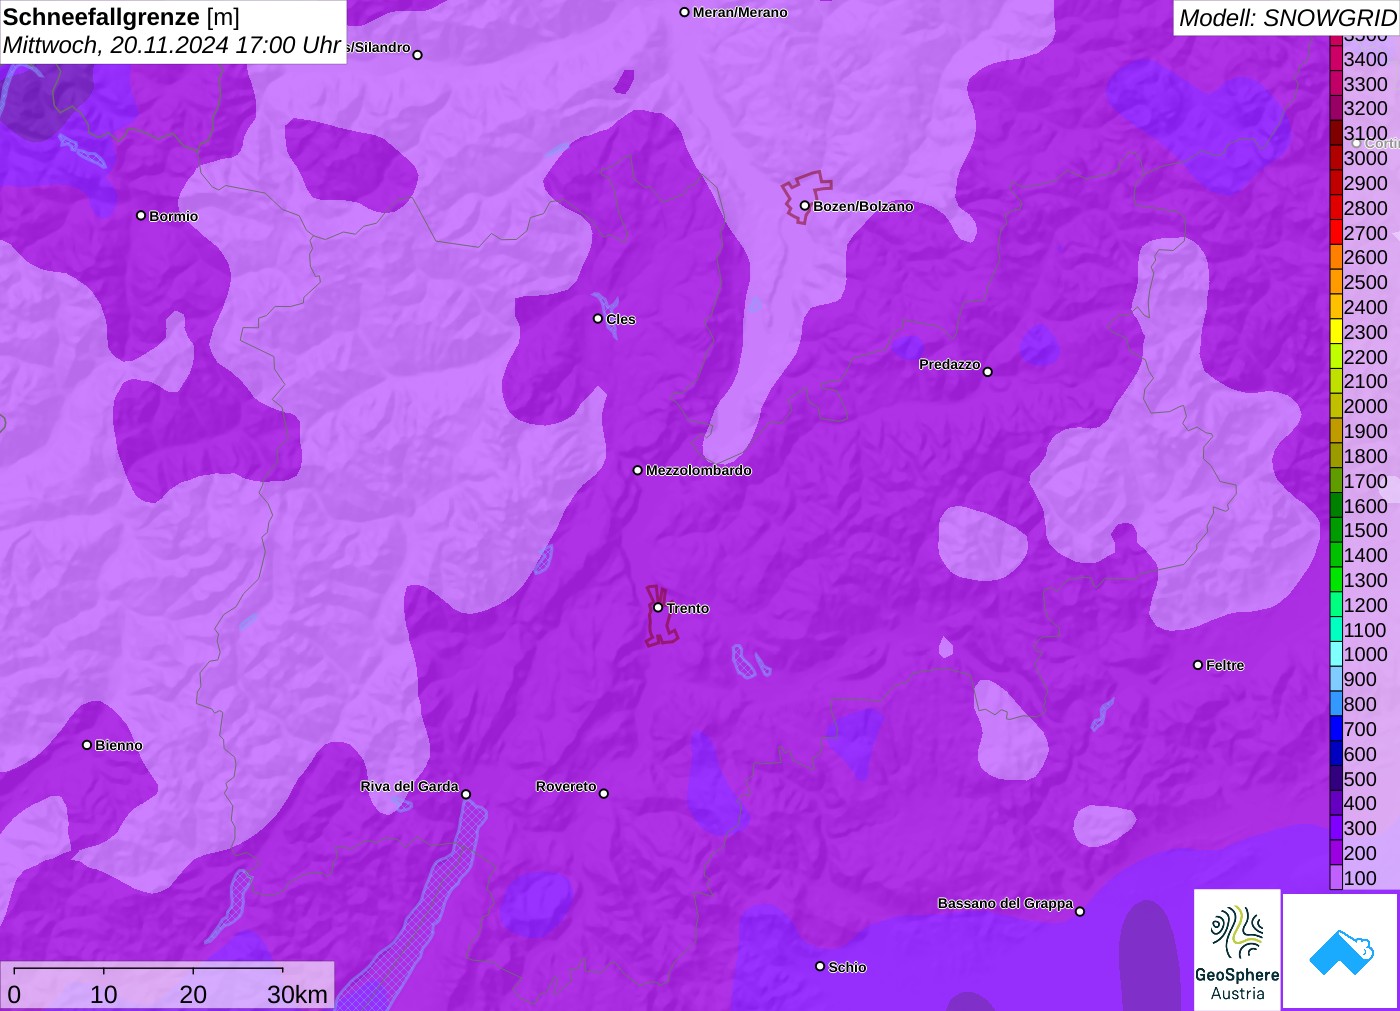Image resolution: width=1400 pixels, height=1011 pixels.
Task: Click the '500' legend value
Action: [x=1360, y=779]
